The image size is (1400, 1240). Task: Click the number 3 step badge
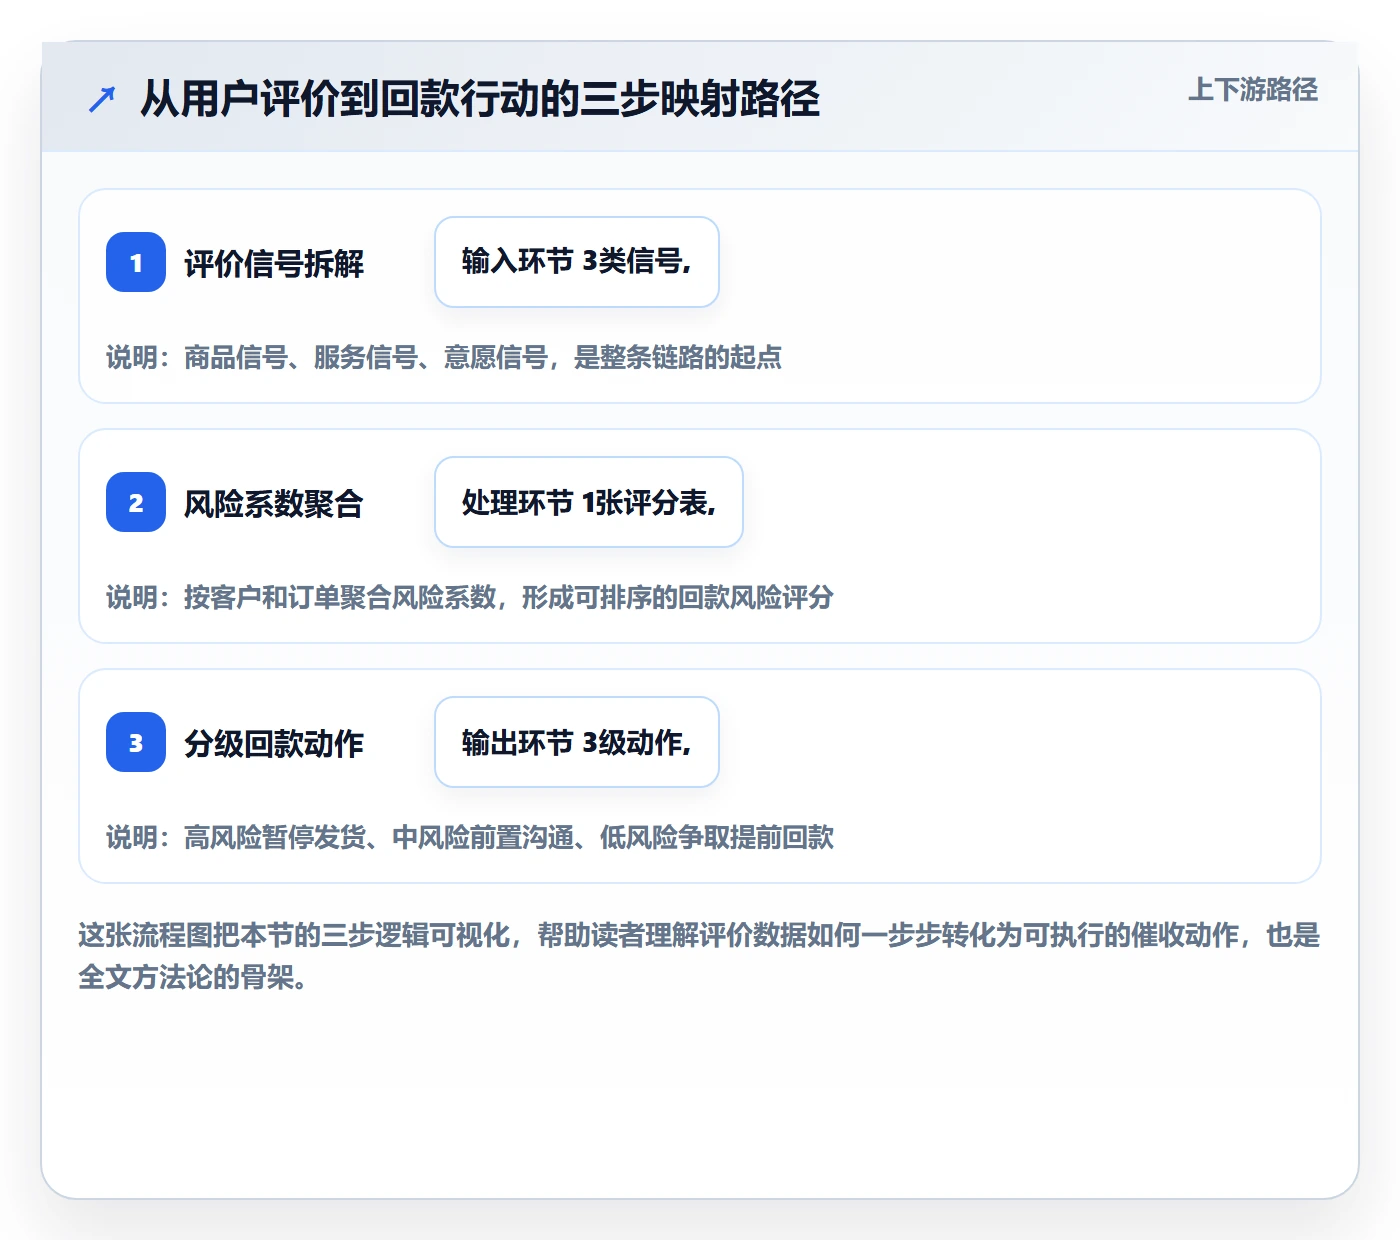(x=136, y=742)
